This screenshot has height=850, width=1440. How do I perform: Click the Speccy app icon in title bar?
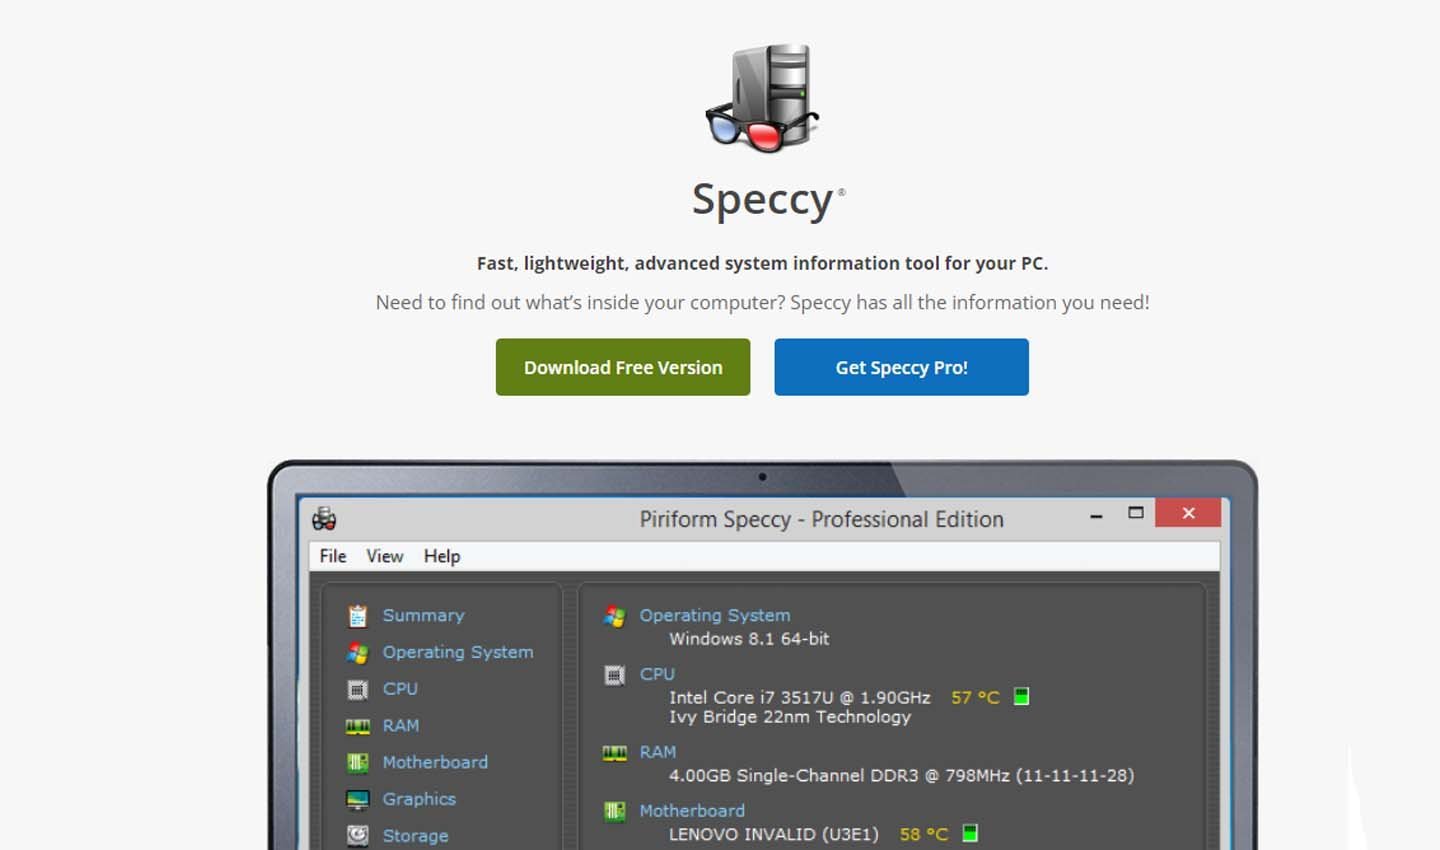tap(324, 519)
